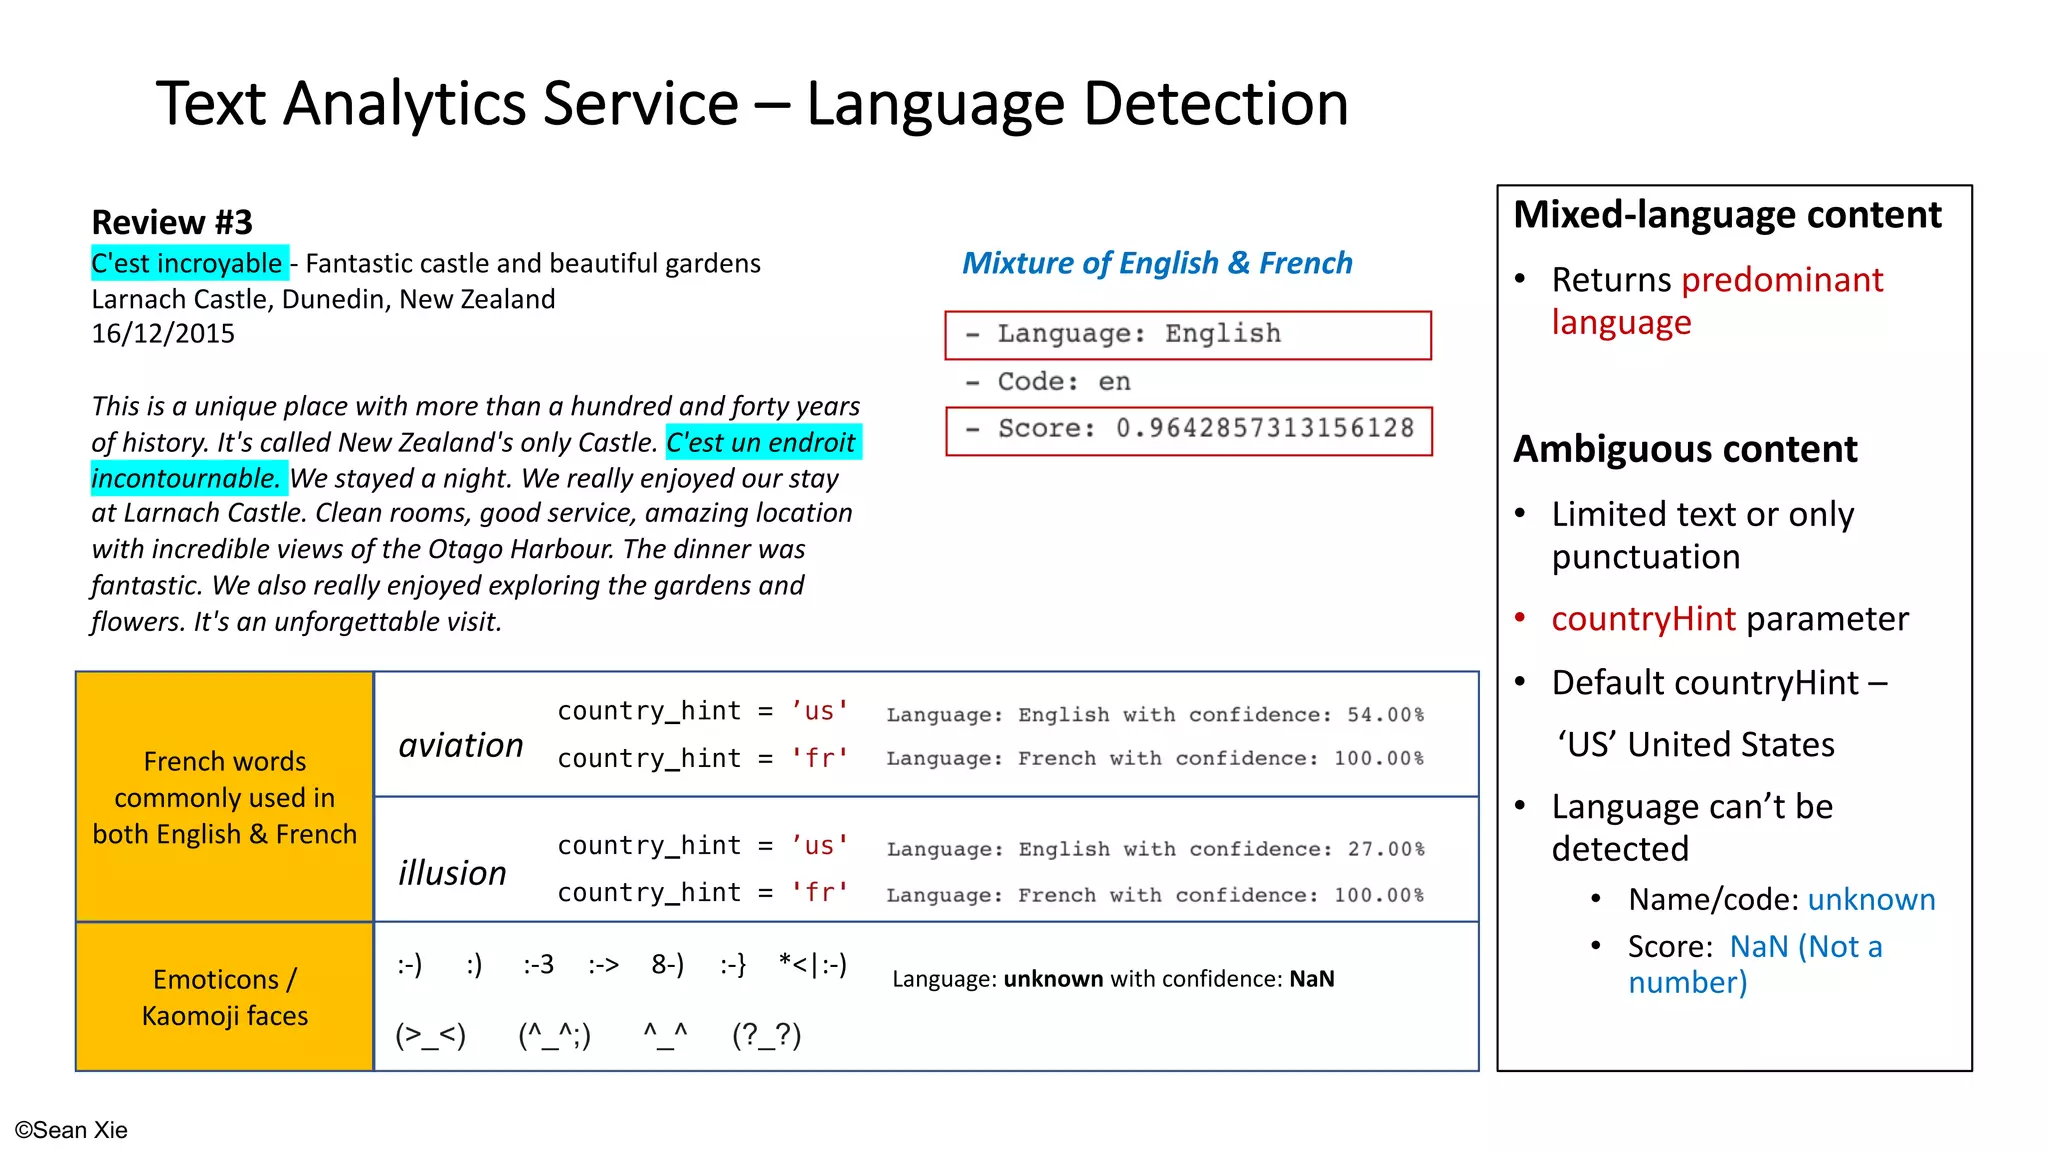
Task: Click 'Mixture of English & French' heading
Action: click(x=1156, y=263)
